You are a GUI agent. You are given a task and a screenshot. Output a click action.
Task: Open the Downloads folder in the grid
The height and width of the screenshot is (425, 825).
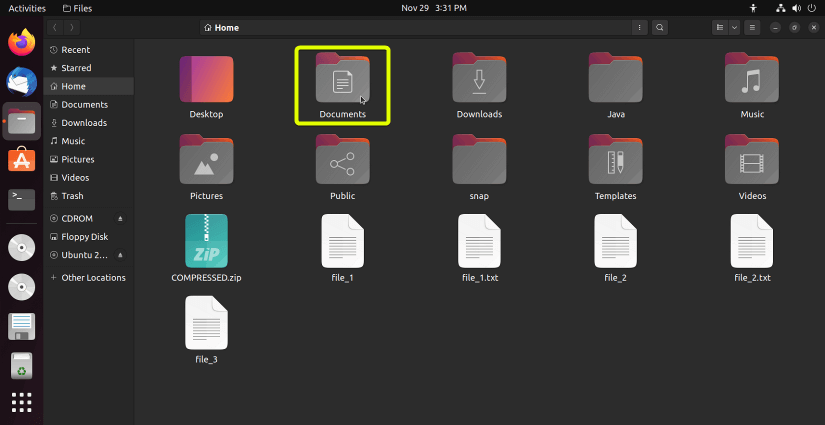point(479,77)
